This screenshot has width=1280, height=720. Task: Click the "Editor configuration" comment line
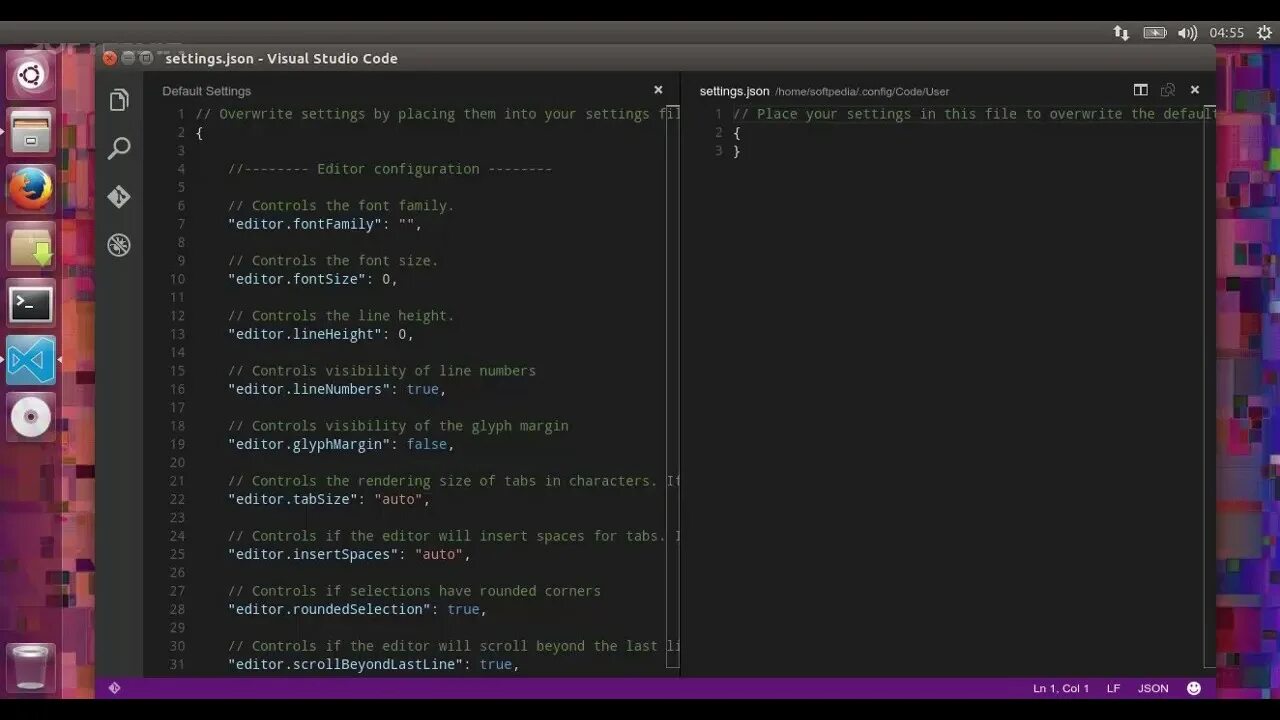pyautogui.click(x=390, y=169)
